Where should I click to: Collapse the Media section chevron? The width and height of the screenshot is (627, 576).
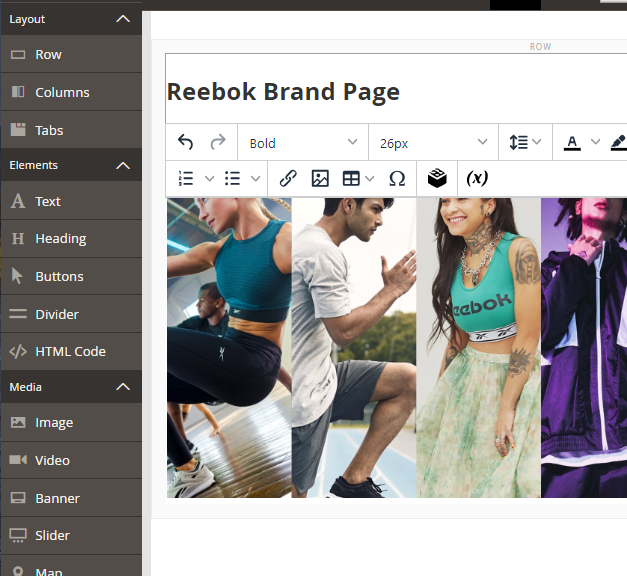(x=123, y=387)
